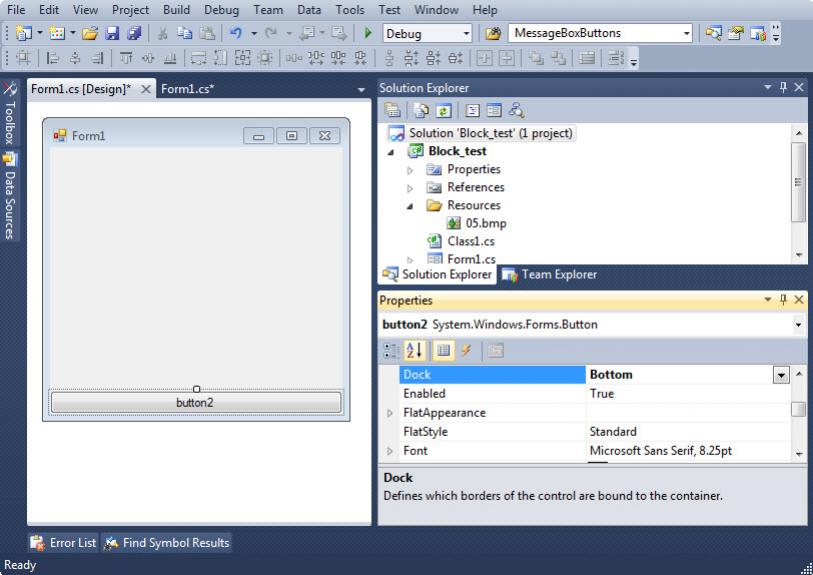
Task: Click the Align Bottoms layout icon
Action: pos(170,58)
